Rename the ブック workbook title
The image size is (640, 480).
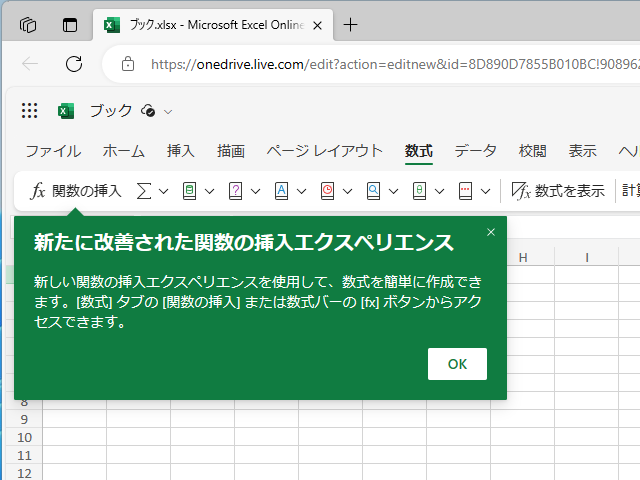pos(111,111)
